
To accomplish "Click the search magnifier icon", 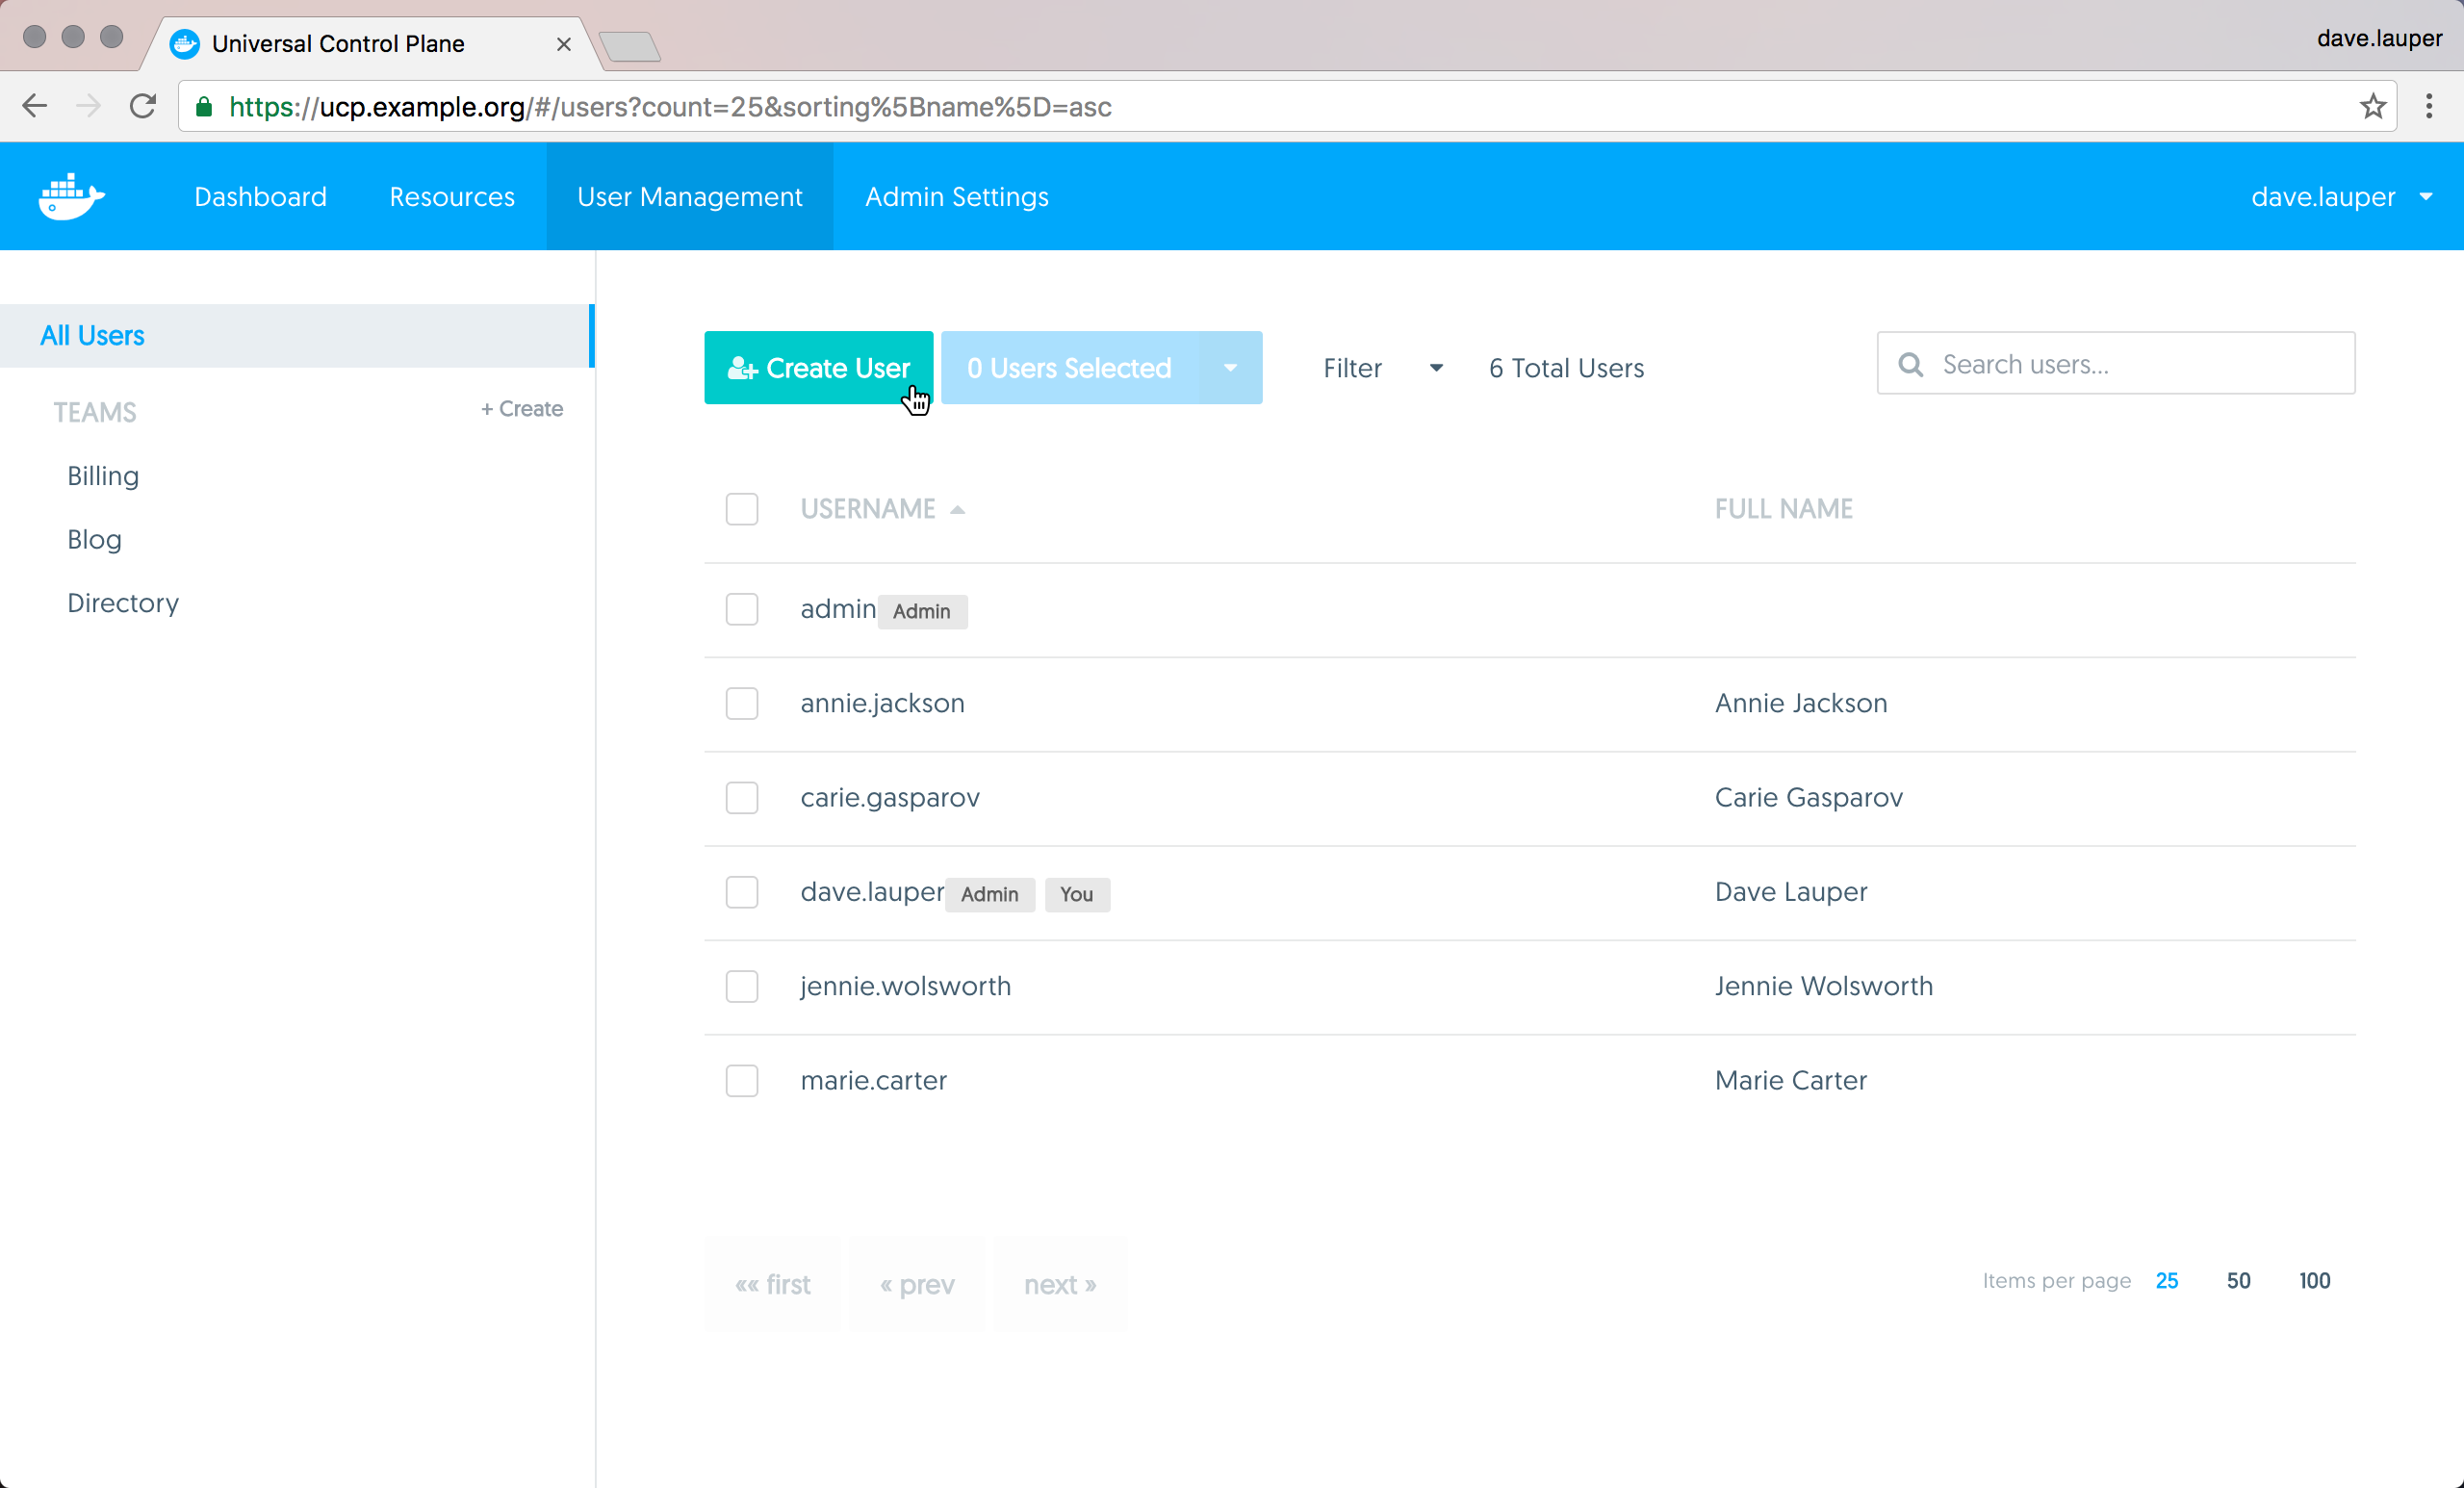I will [1910, 364].
